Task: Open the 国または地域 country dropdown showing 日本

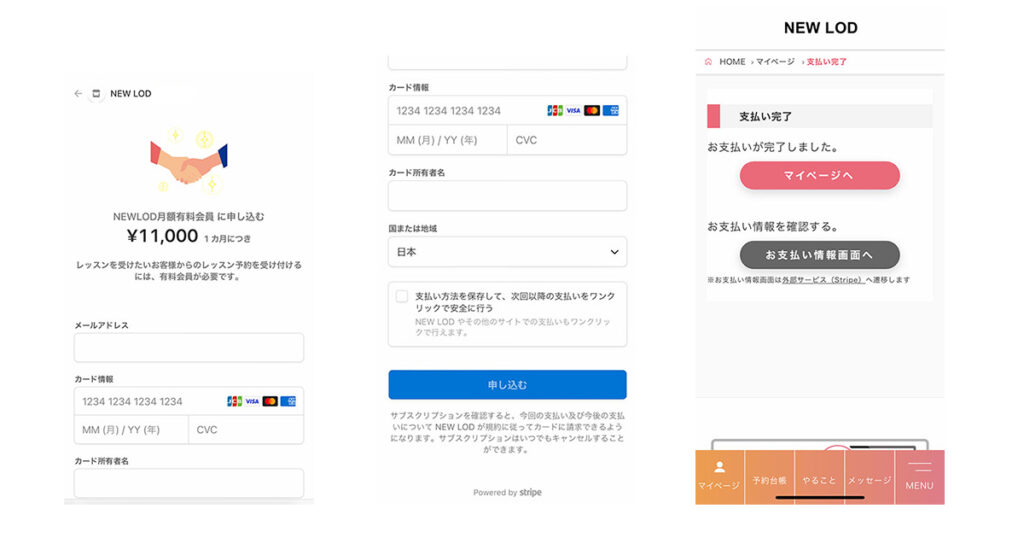Action: coord(507,252)
